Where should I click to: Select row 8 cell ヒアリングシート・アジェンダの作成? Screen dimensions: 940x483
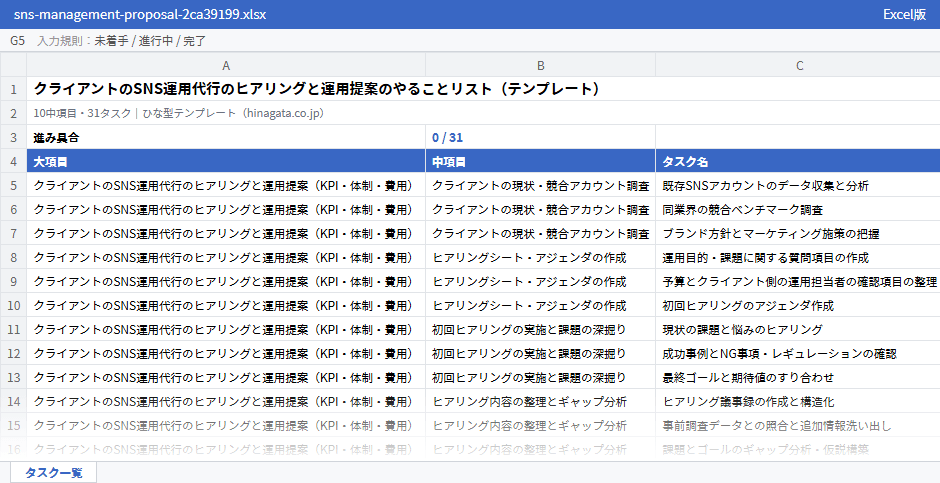point(540,257)
